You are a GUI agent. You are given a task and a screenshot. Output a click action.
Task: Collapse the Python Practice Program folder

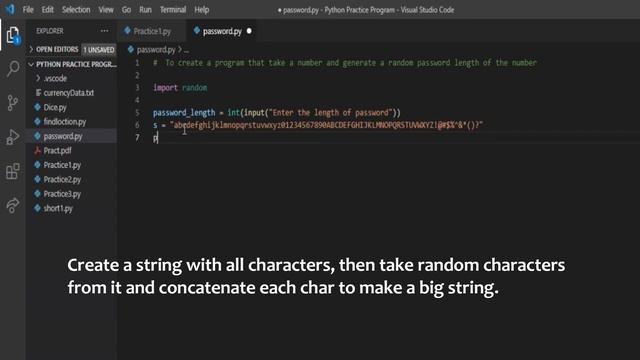31,64
